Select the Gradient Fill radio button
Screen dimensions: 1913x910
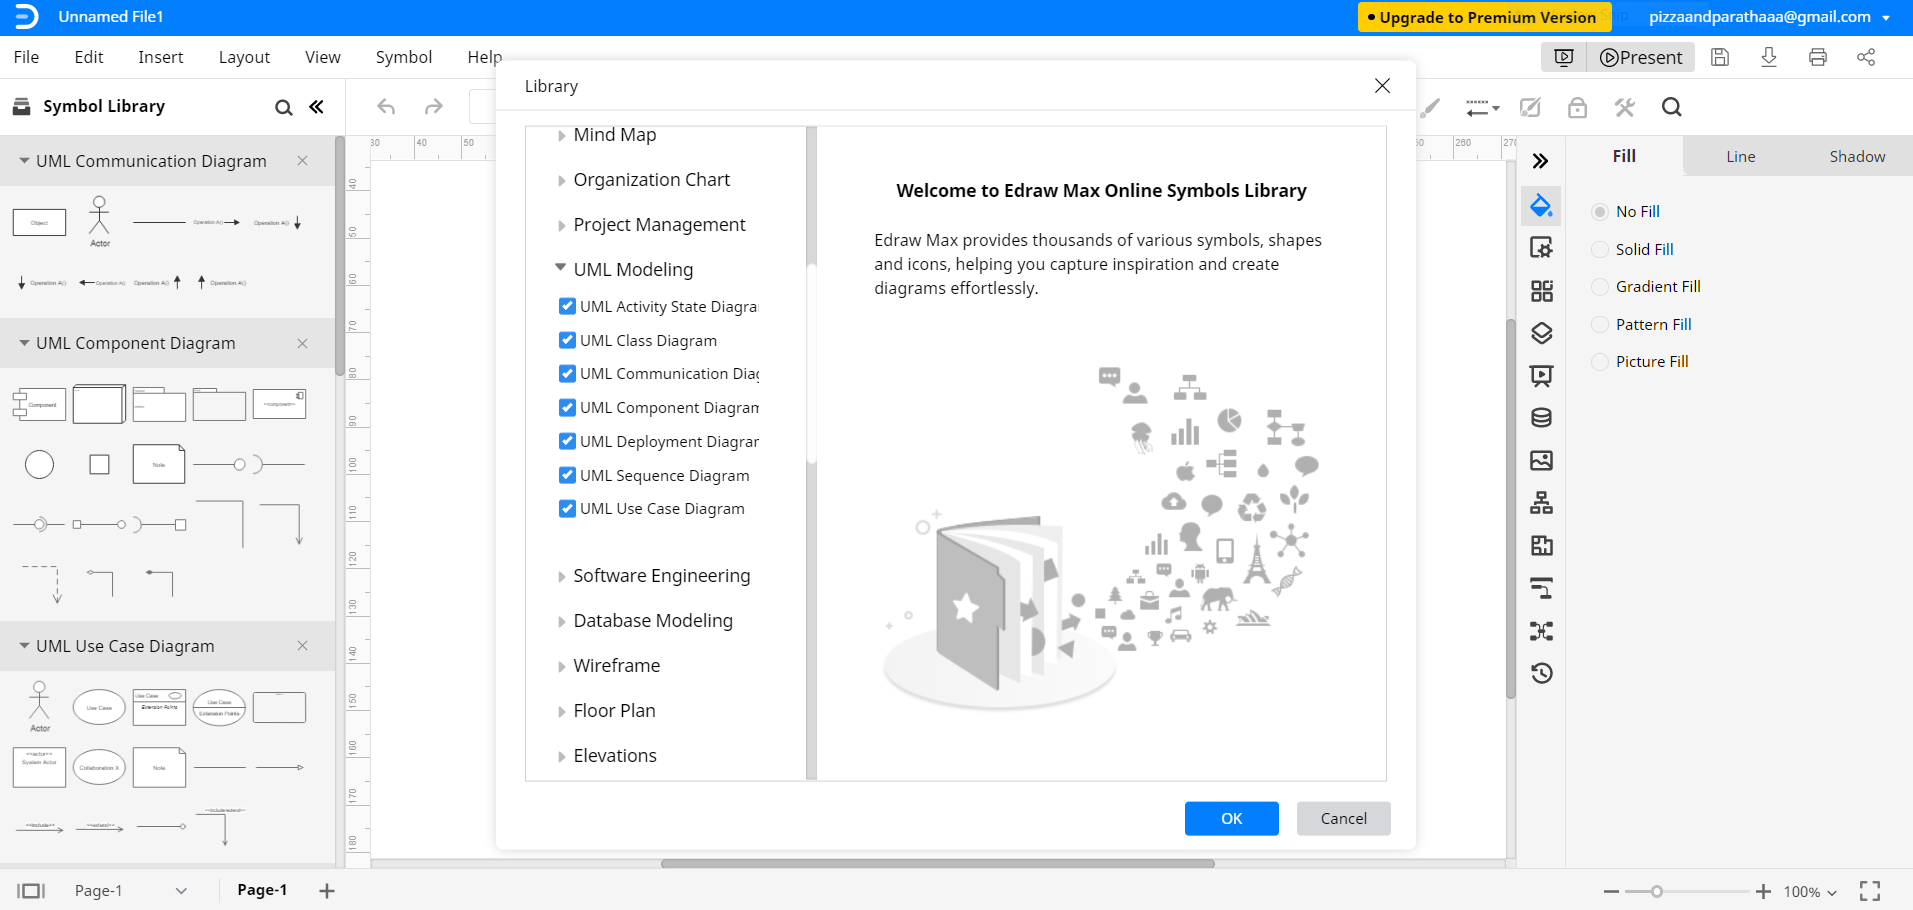tap(1600, 287)
